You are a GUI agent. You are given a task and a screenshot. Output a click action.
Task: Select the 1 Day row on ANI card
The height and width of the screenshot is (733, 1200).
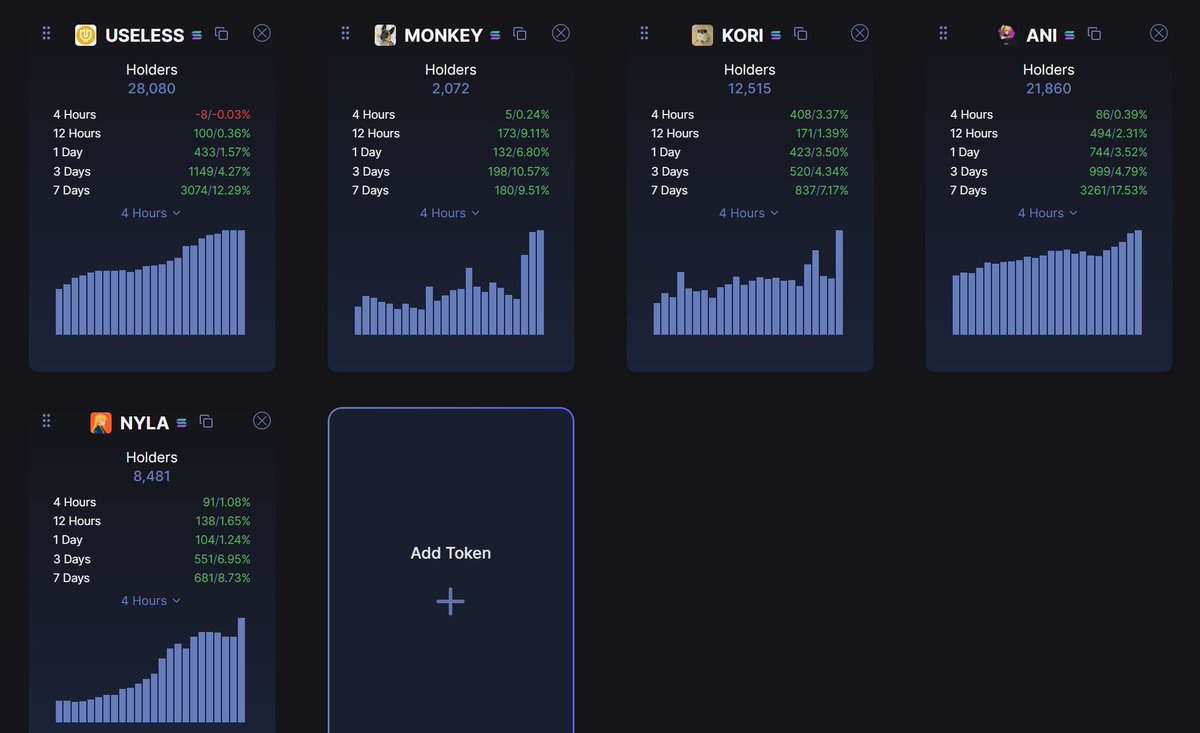[1048, 152]
